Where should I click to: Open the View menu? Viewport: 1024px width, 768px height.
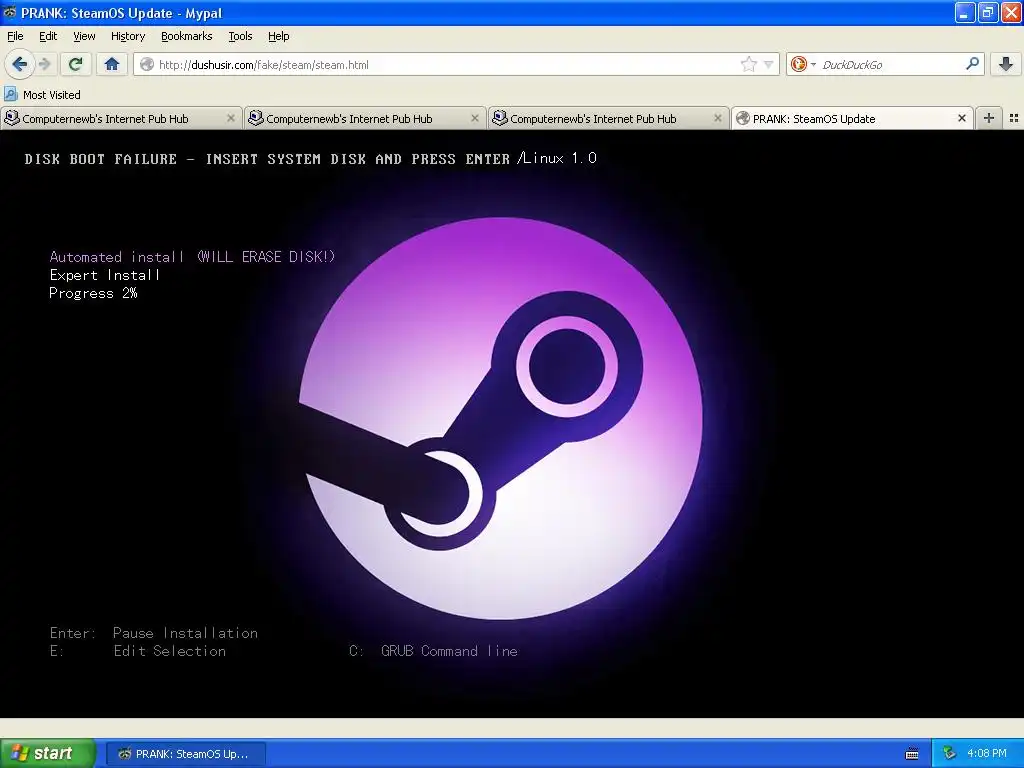pyautogui.click(x=84, y=36)
